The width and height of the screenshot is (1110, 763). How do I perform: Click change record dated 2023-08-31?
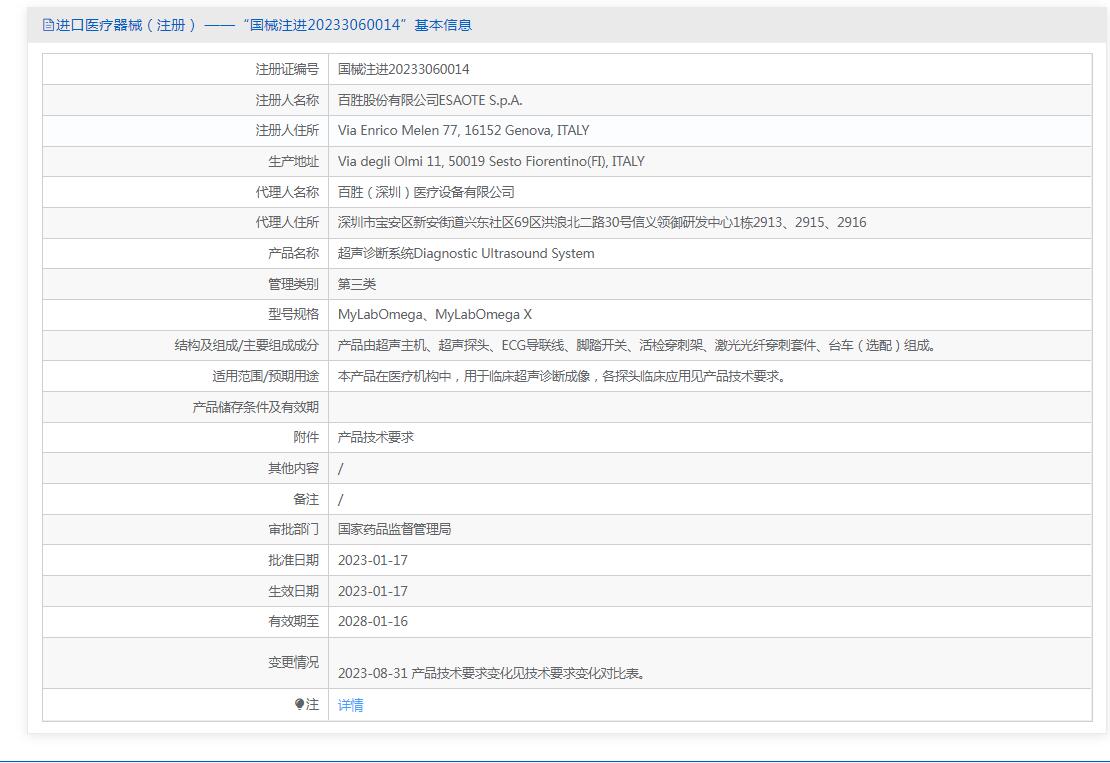point(492,673)
